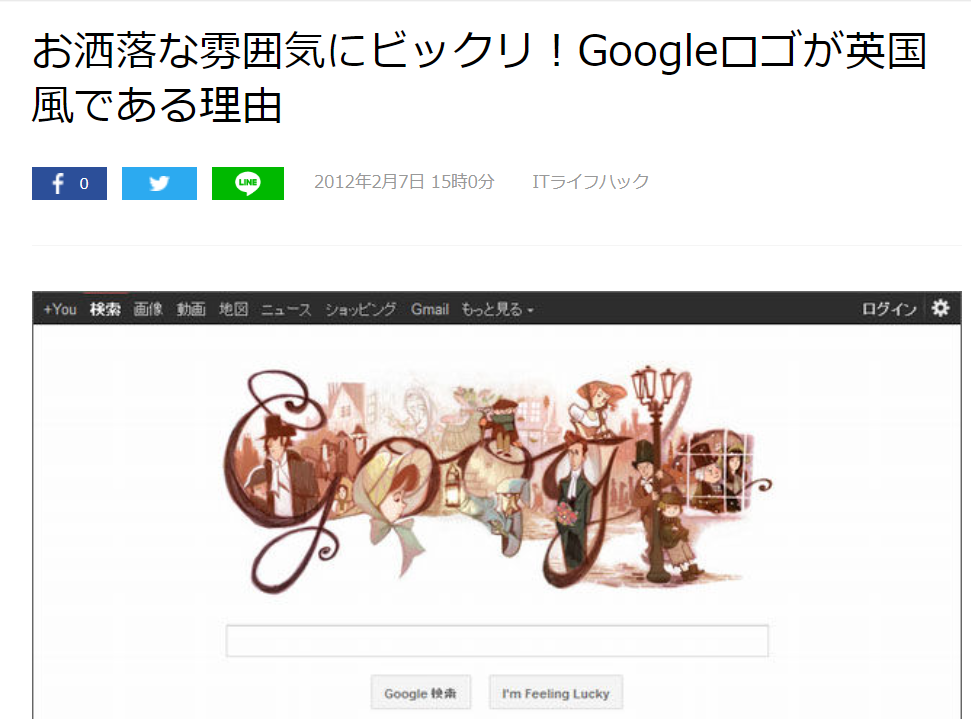Click the ログイン link
This screenshot has height=719, width=971.
pos(889,309)
